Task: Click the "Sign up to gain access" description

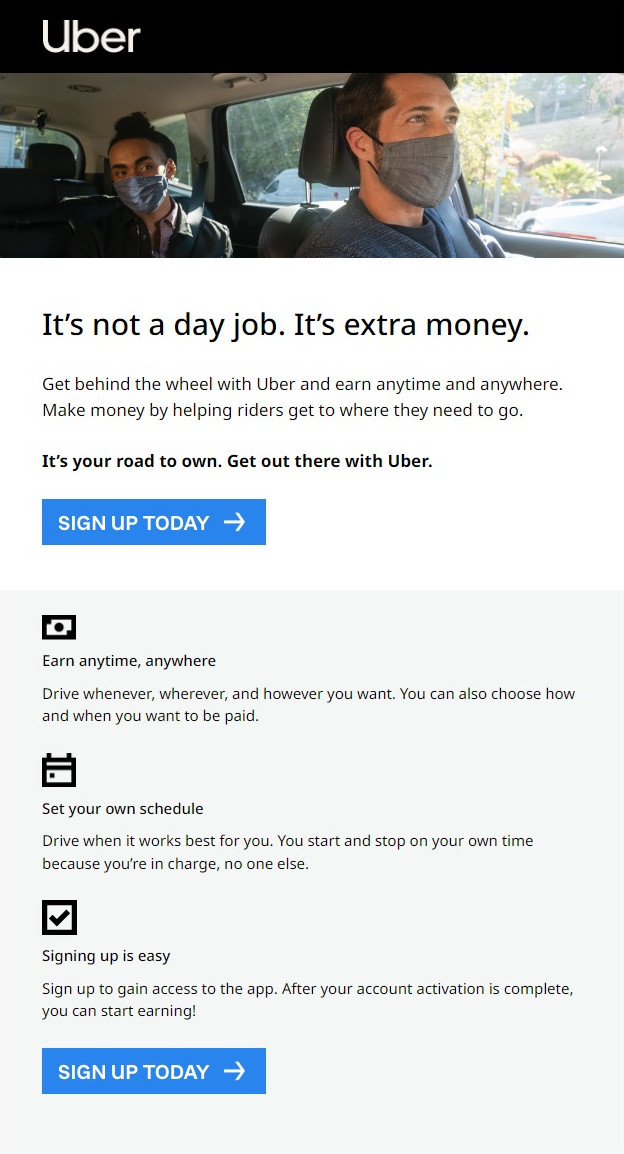Action: pyautogui.click(x=307, y=999)
